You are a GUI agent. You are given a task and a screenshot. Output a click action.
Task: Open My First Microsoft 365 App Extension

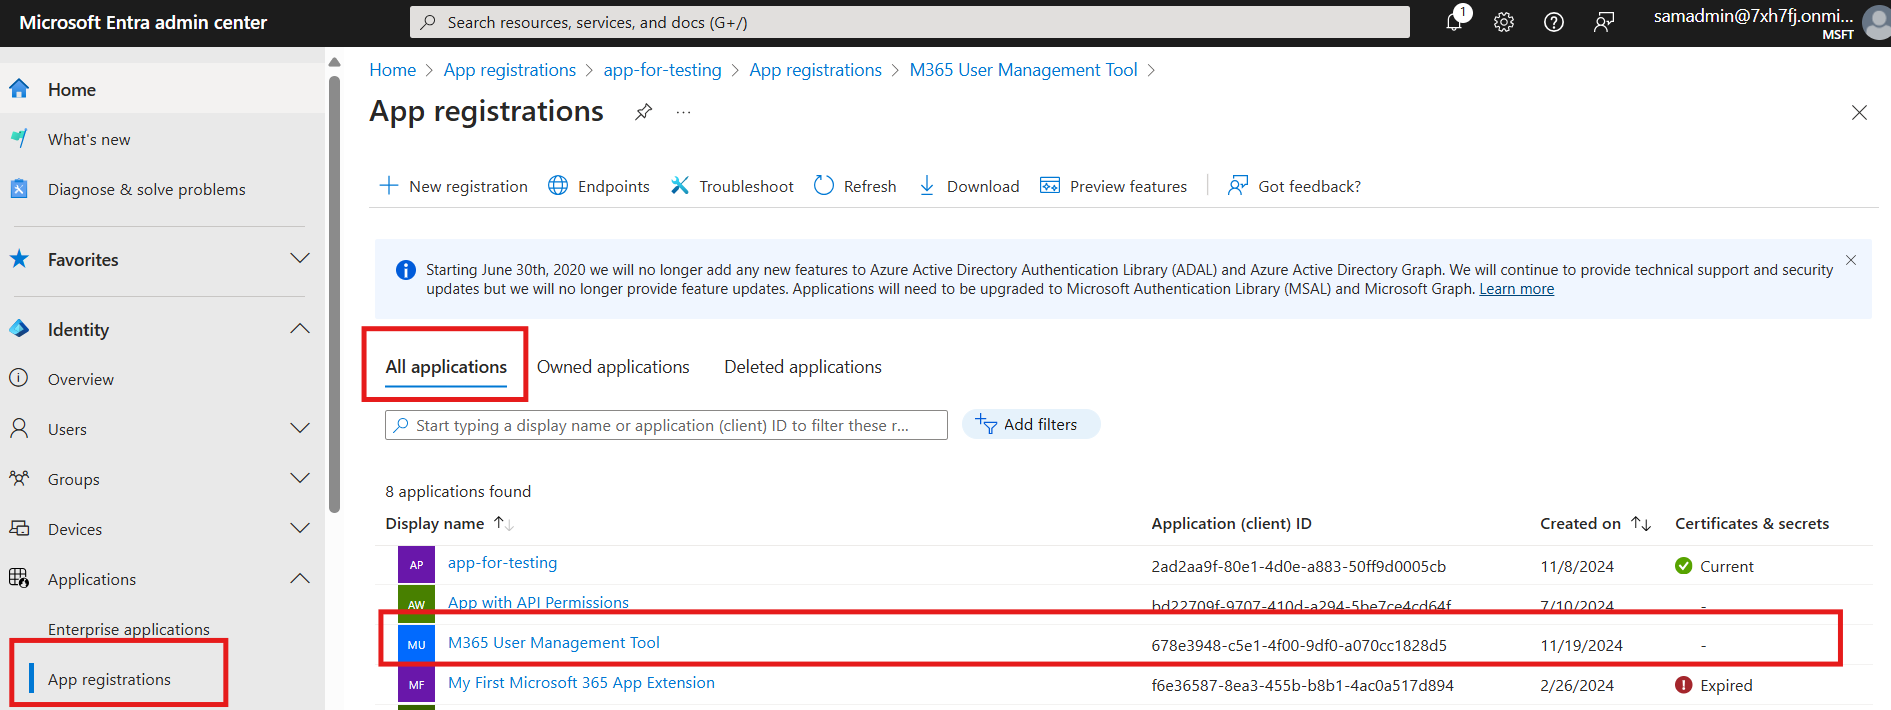[x=581, y=683]
